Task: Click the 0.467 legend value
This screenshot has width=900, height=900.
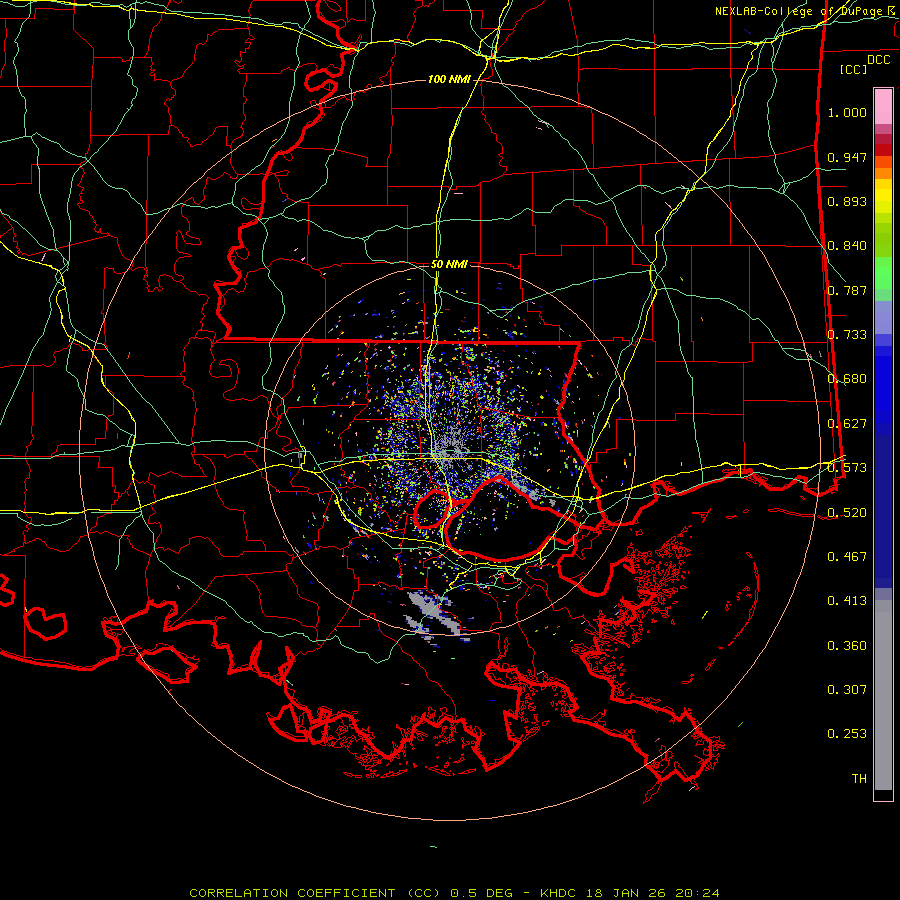Action: point(847,556)
